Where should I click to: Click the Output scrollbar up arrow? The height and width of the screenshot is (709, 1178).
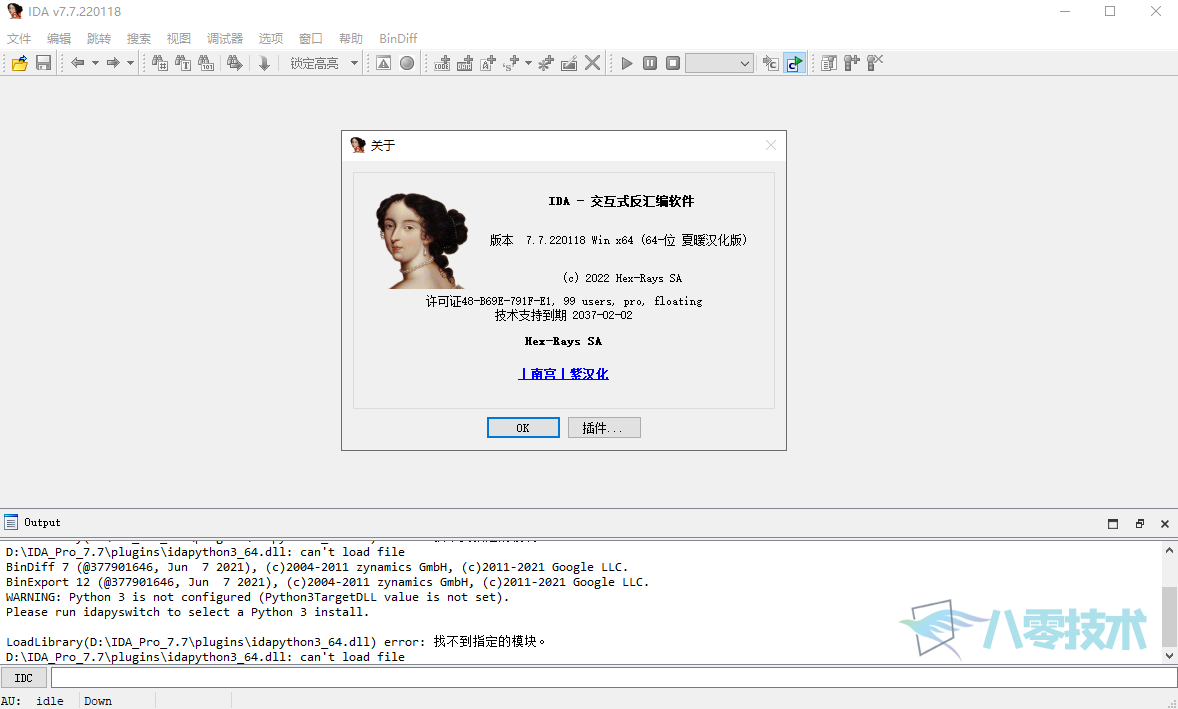[x=1170, y=551]
